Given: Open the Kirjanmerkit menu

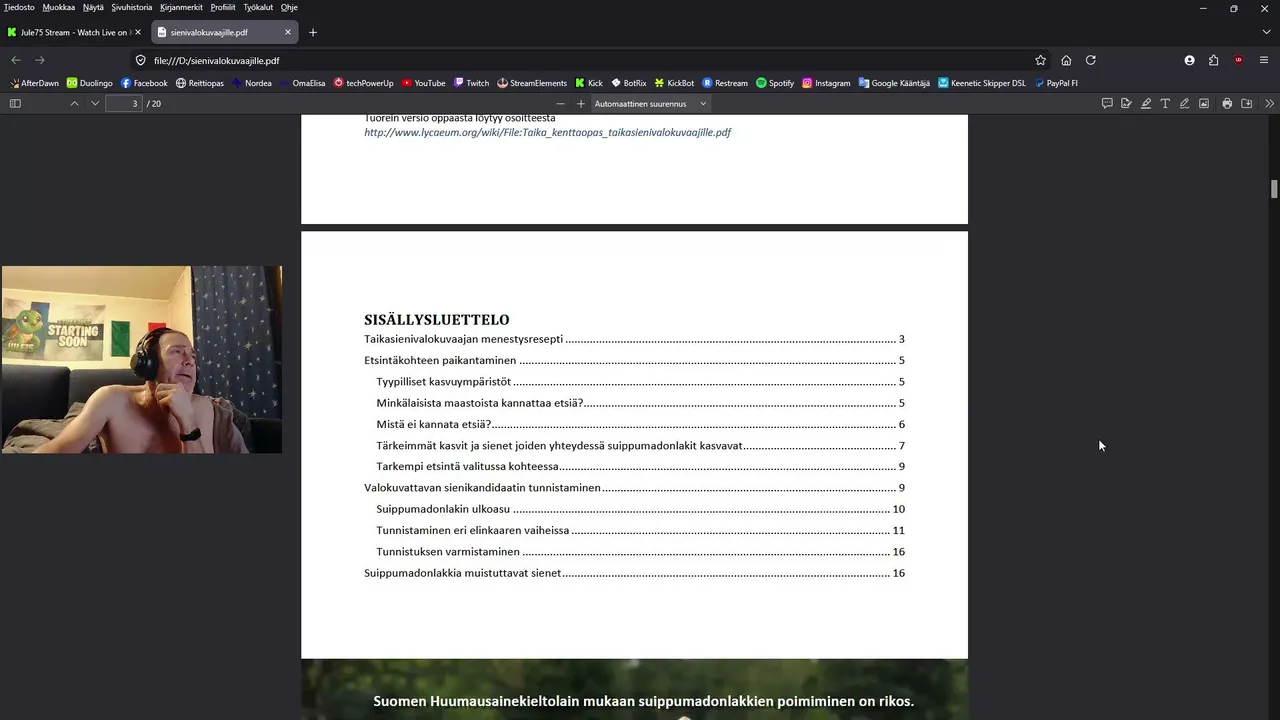Looking at the screenshot, I should pos(182,7).
